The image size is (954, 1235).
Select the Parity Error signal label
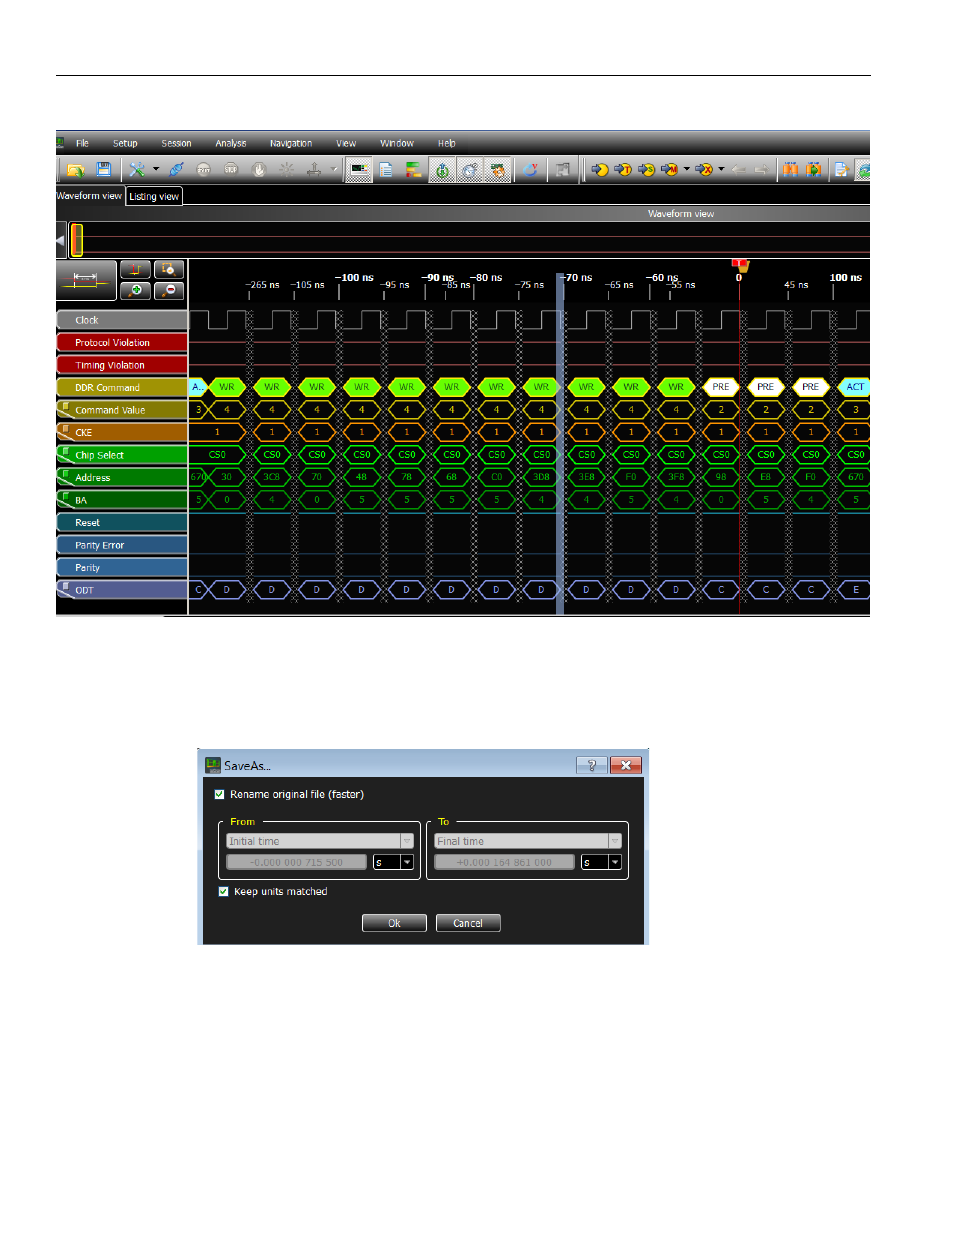[x=122, y=545]
